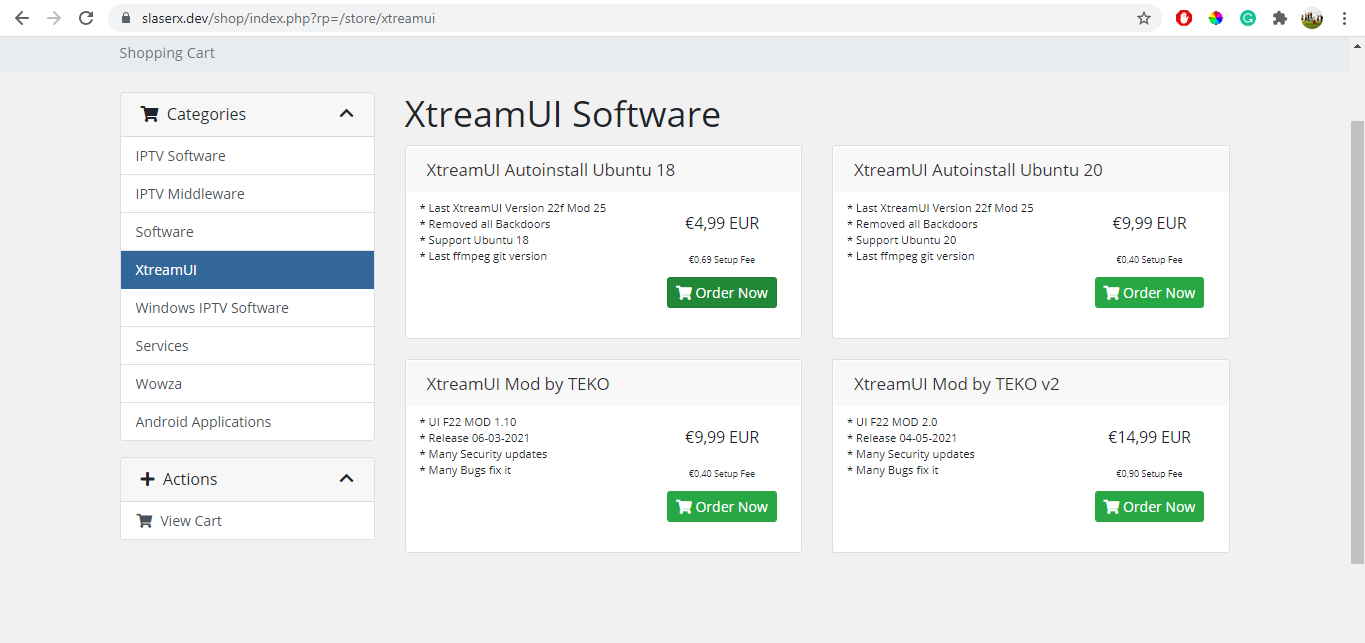Screen dimensions: 1365x643
Task: Open the IPTV Software category
Action: coord(247,156)
